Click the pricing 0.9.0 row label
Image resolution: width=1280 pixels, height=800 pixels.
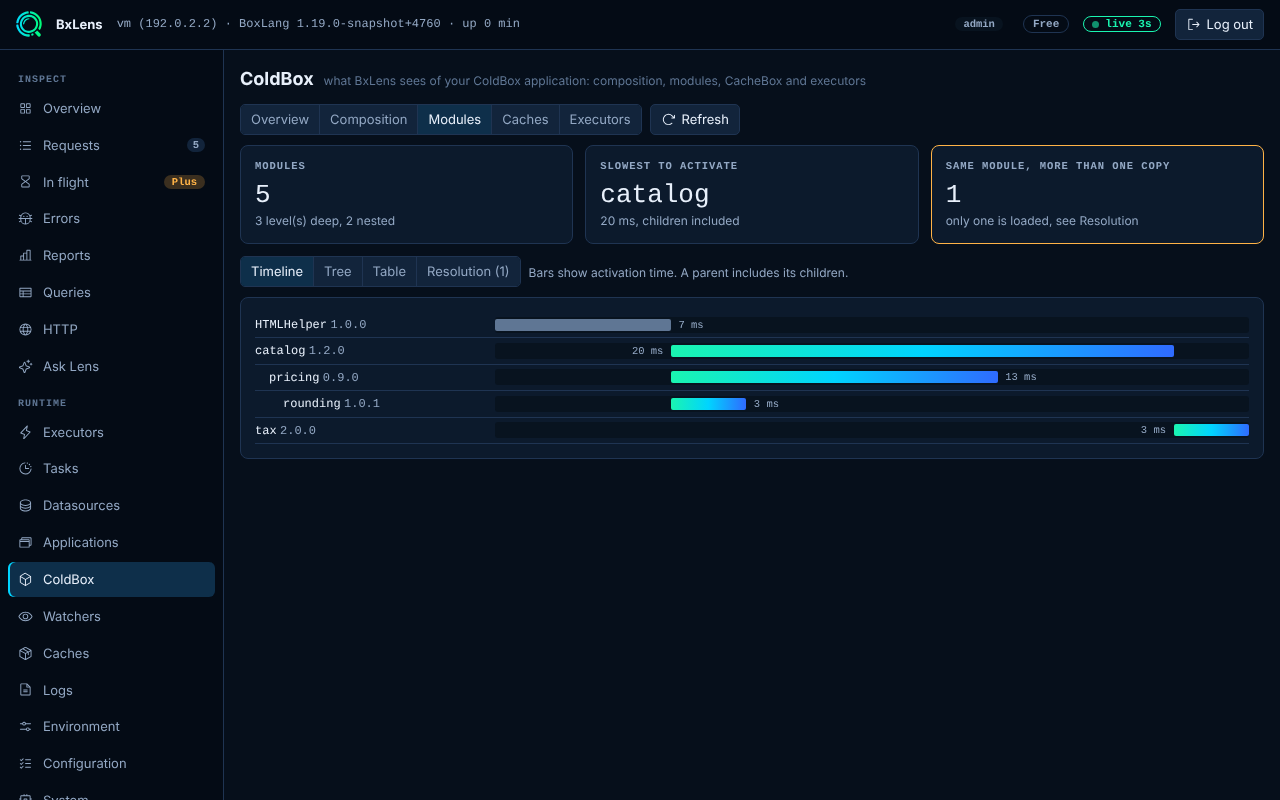pos(314,377)
